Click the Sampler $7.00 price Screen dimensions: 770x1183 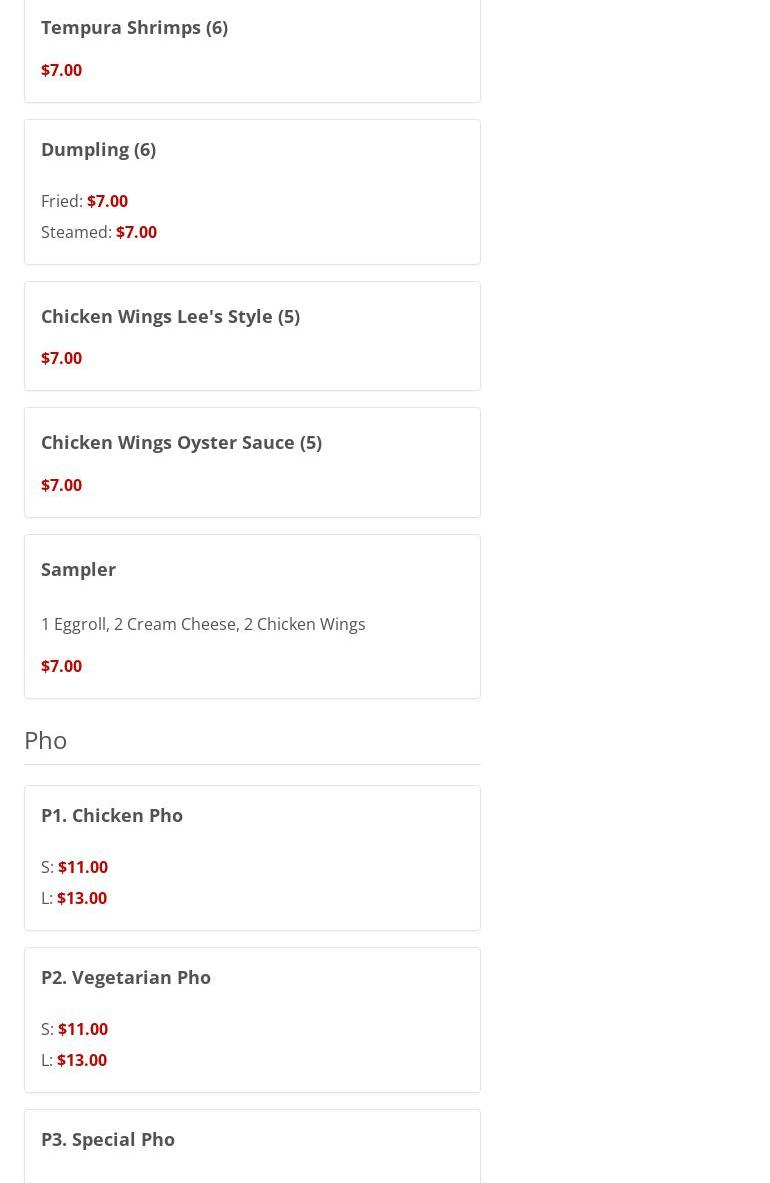(61, 666)
